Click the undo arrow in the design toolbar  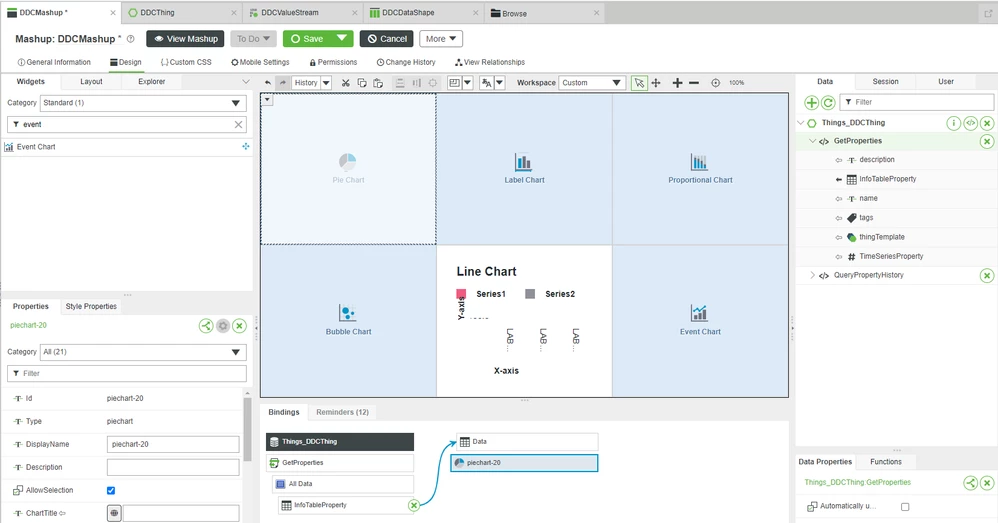click(268, 83)
